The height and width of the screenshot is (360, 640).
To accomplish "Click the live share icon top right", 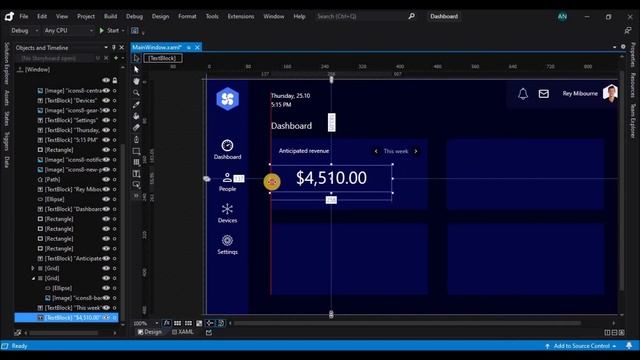I will (x=628, y=31).
